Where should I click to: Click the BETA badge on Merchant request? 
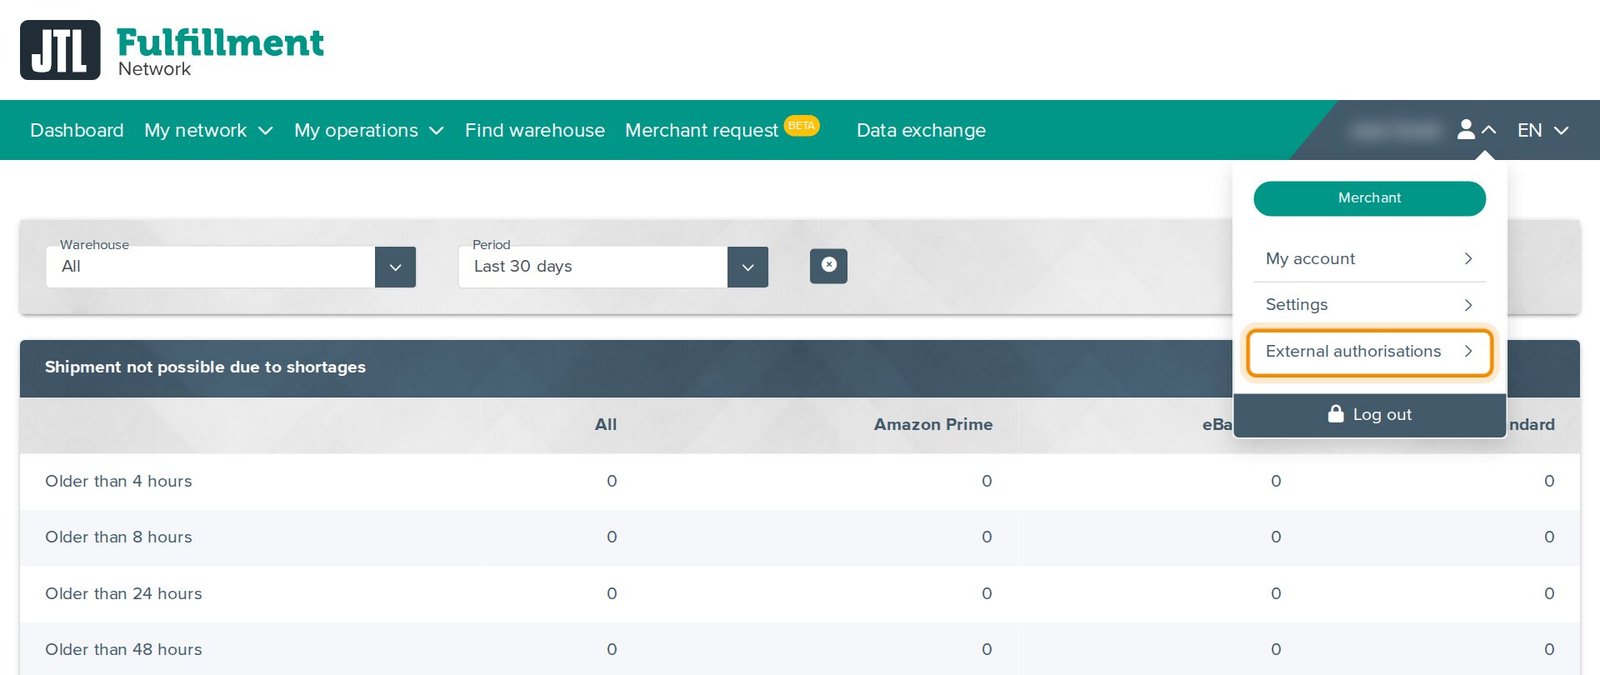(801, 126)
